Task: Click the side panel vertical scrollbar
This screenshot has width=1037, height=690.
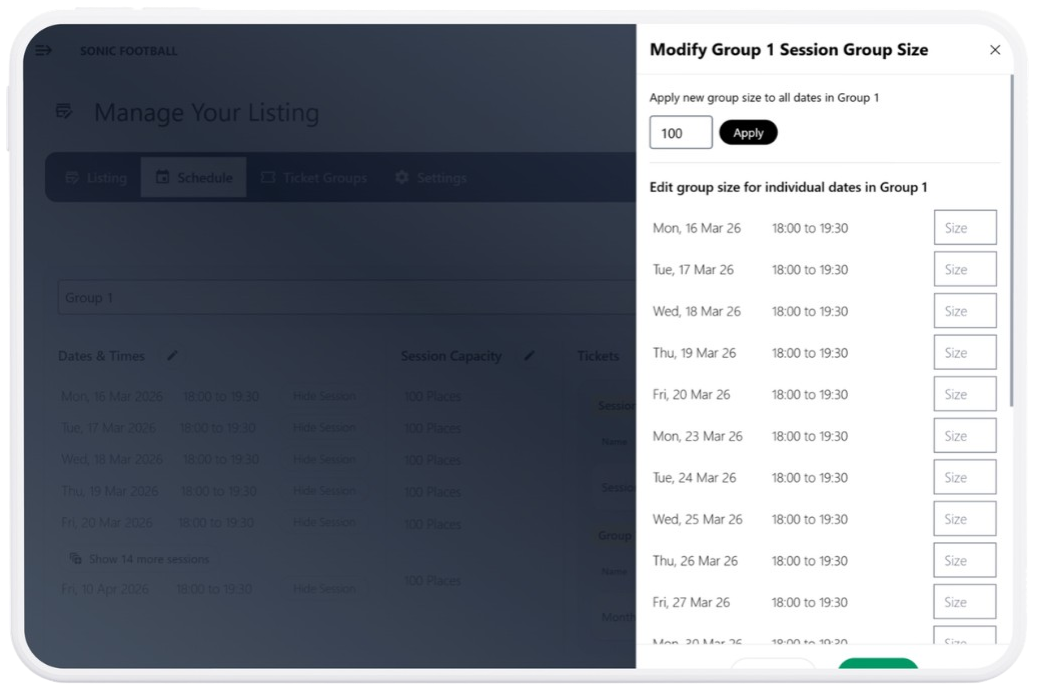Action: pyautogui.click(x=1011, y=240)
